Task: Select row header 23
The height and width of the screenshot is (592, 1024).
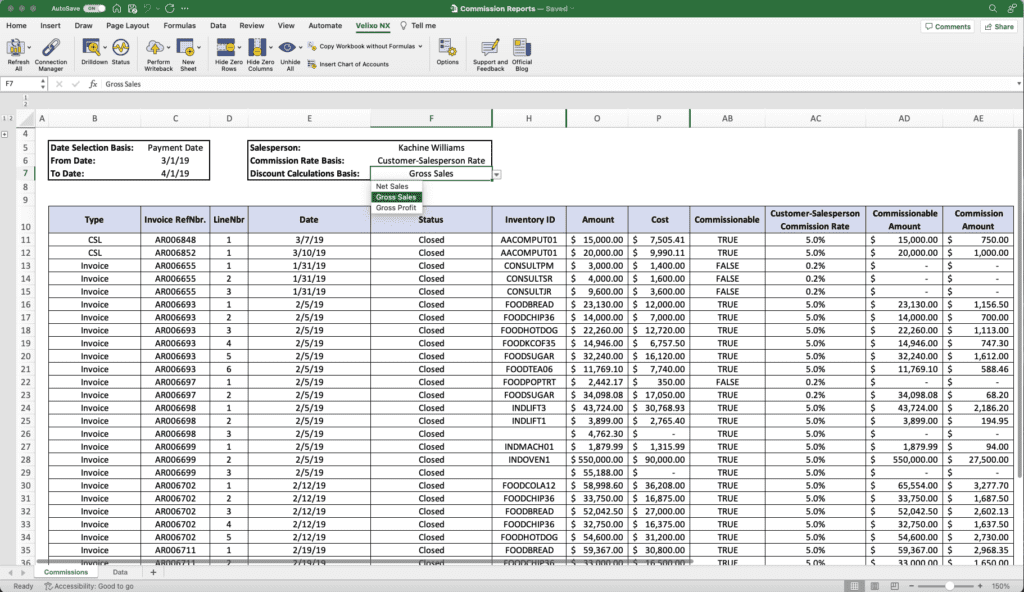Action: click(25, 395)
